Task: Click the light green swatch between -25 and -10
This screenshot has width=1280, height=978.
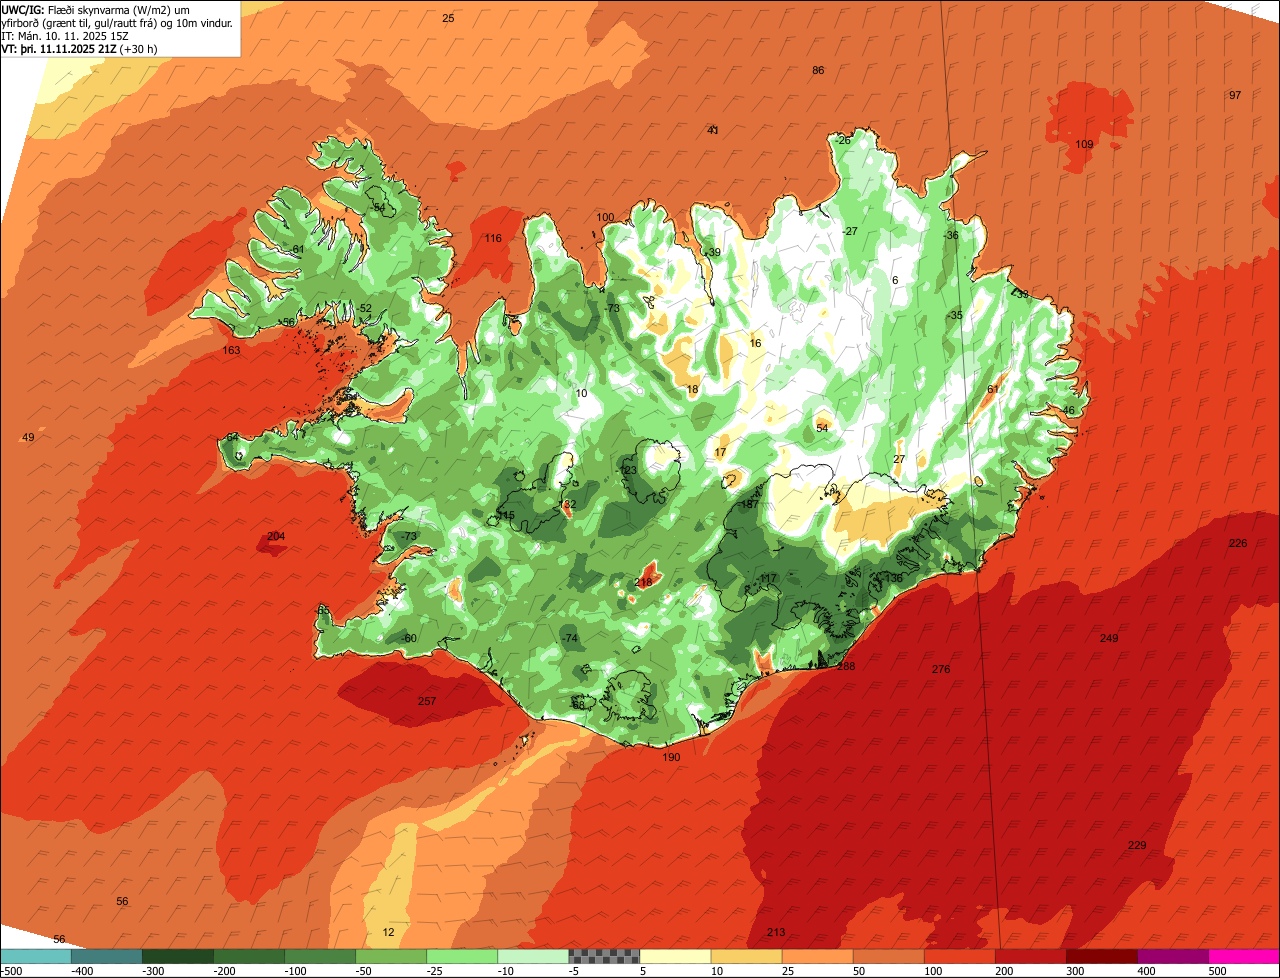Action: pos(461,956)
